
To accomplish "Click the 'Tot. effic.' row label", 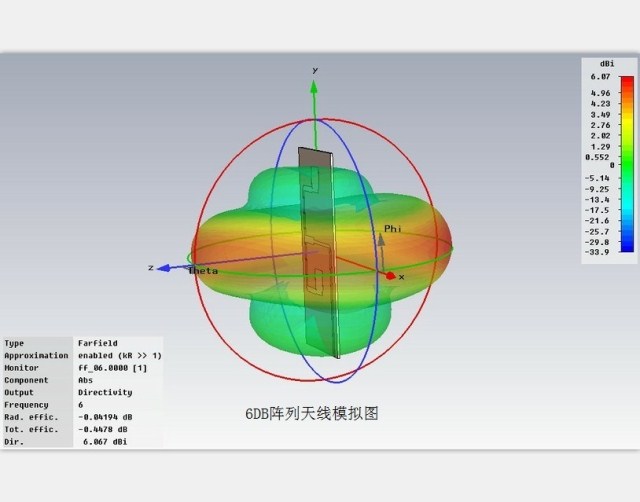I will click(31, 429).
